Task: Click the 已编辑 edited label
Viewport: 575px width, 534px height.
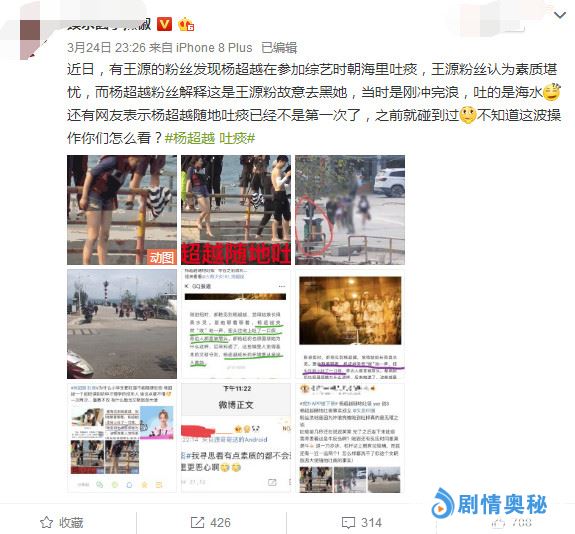Action: pyautogui.click(x=279, y=48)
